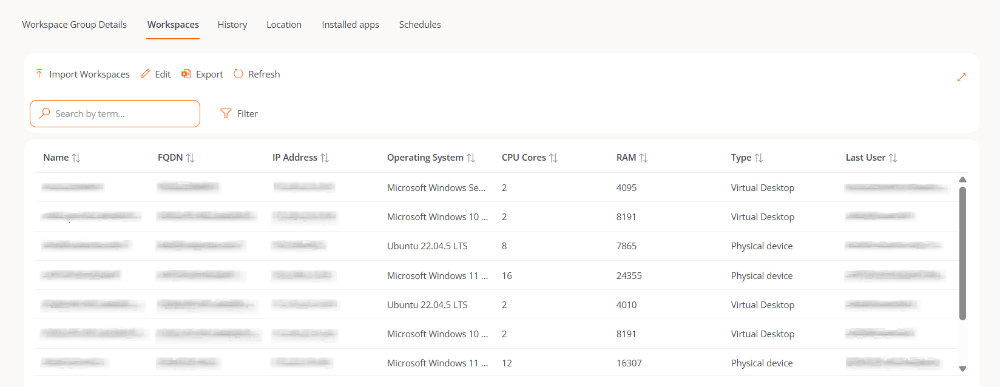The height and width of the screenshot is (387, 1000).
Task: Open the Schedules tab
Action: coord(420,25)
